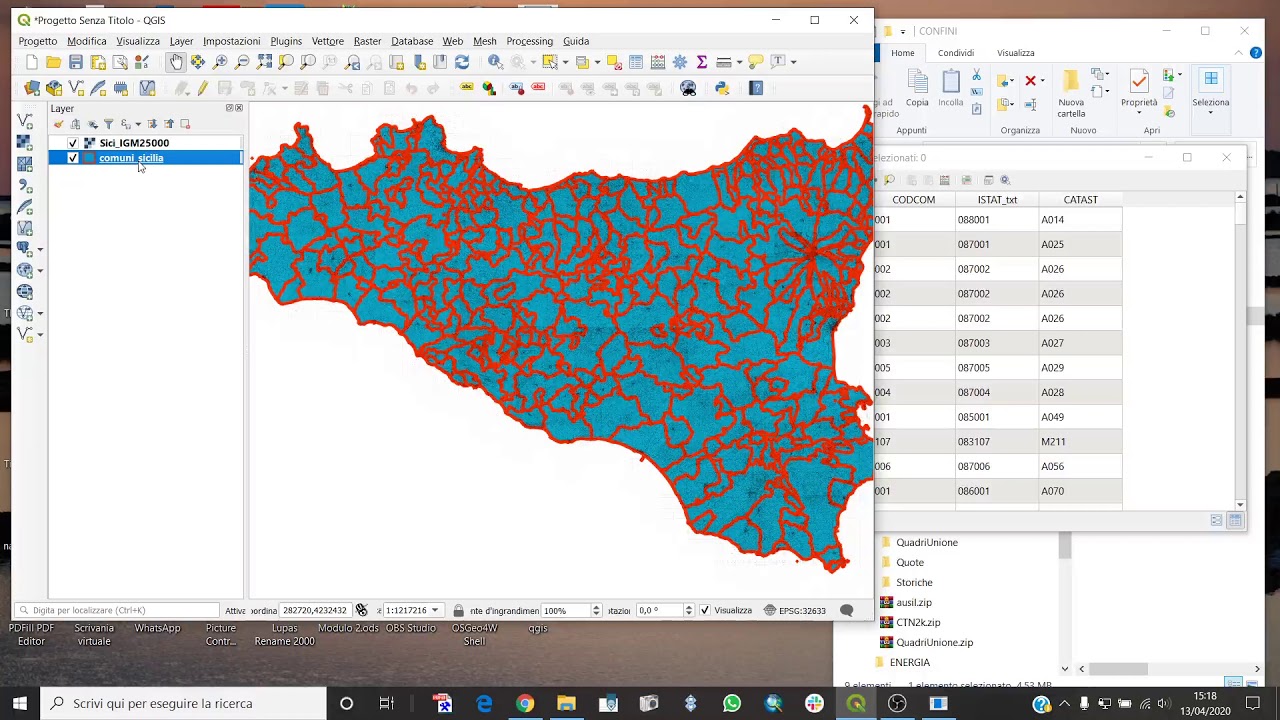Open WhatsApp from the taskbar
Viewport: 1280px width, 720px height.
click(732, 703)
